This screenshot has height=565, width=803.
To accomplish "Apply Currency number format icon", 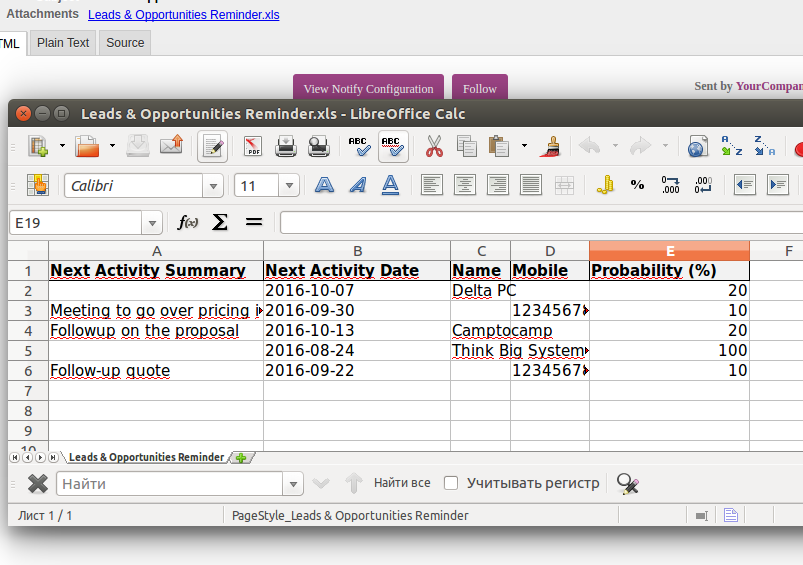I will pyautogui.click(x=605, y=184).
